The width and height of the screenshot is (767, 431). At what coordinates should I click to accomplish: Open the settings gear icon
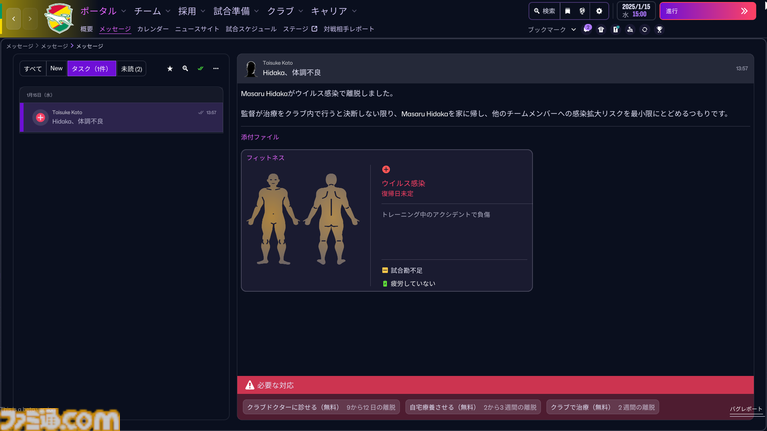(599, 11)
